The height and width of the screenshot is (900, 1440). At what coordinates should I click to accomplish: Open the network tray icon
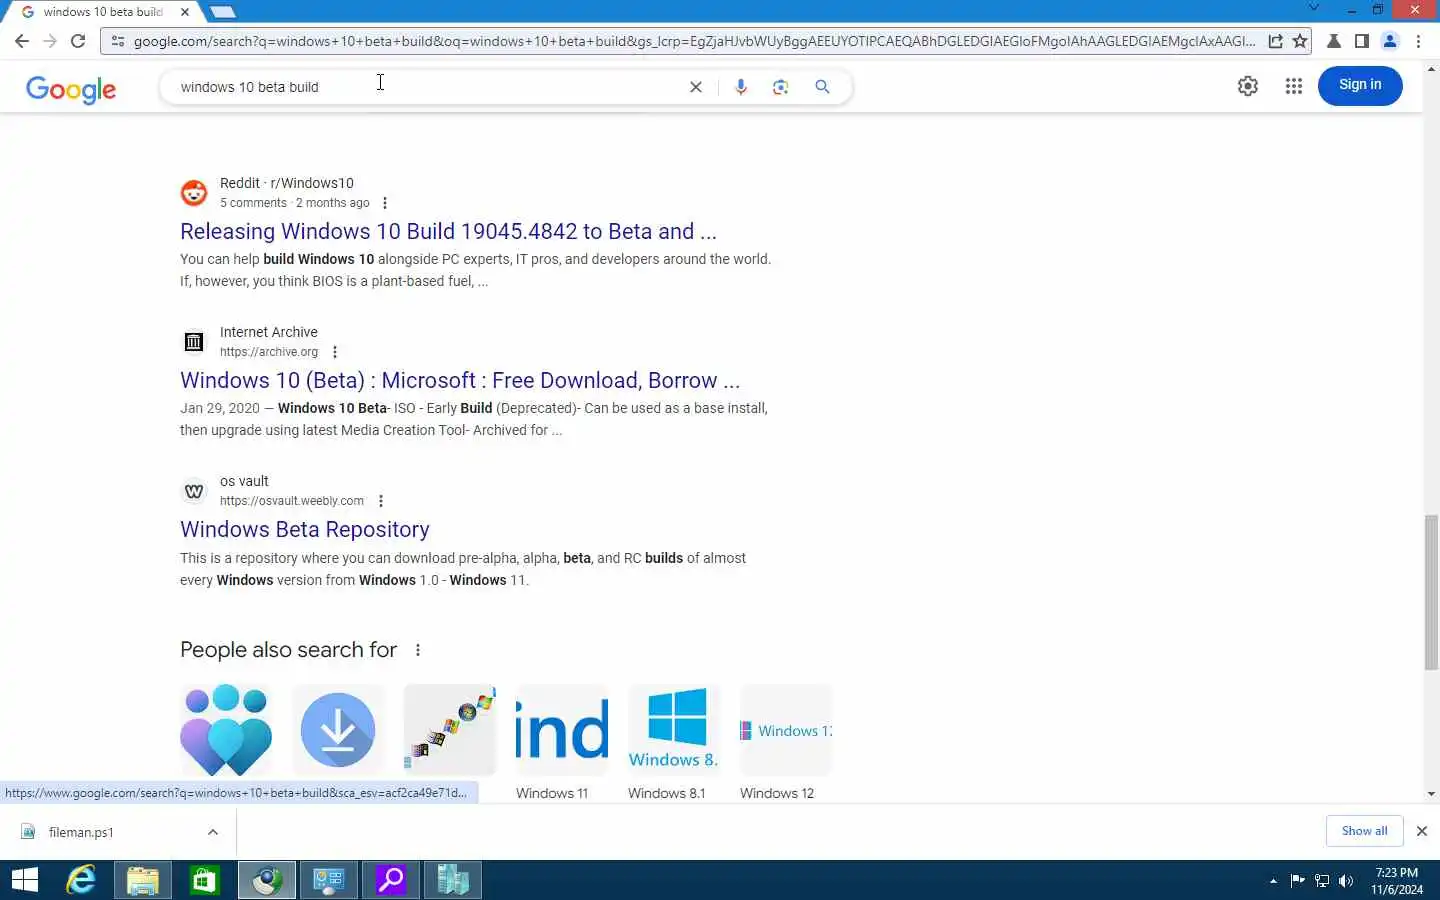pyautogui.click(x=1322, y=881)
